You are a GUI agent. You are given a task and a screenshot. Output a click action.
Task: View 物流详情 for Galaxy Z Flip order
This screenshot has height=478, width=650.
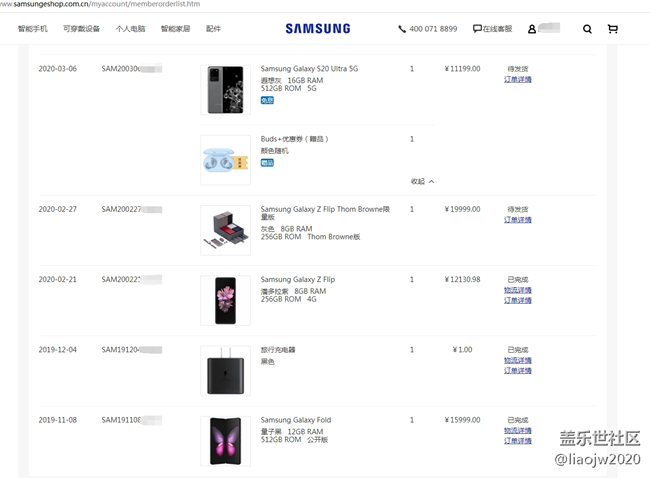518,290
